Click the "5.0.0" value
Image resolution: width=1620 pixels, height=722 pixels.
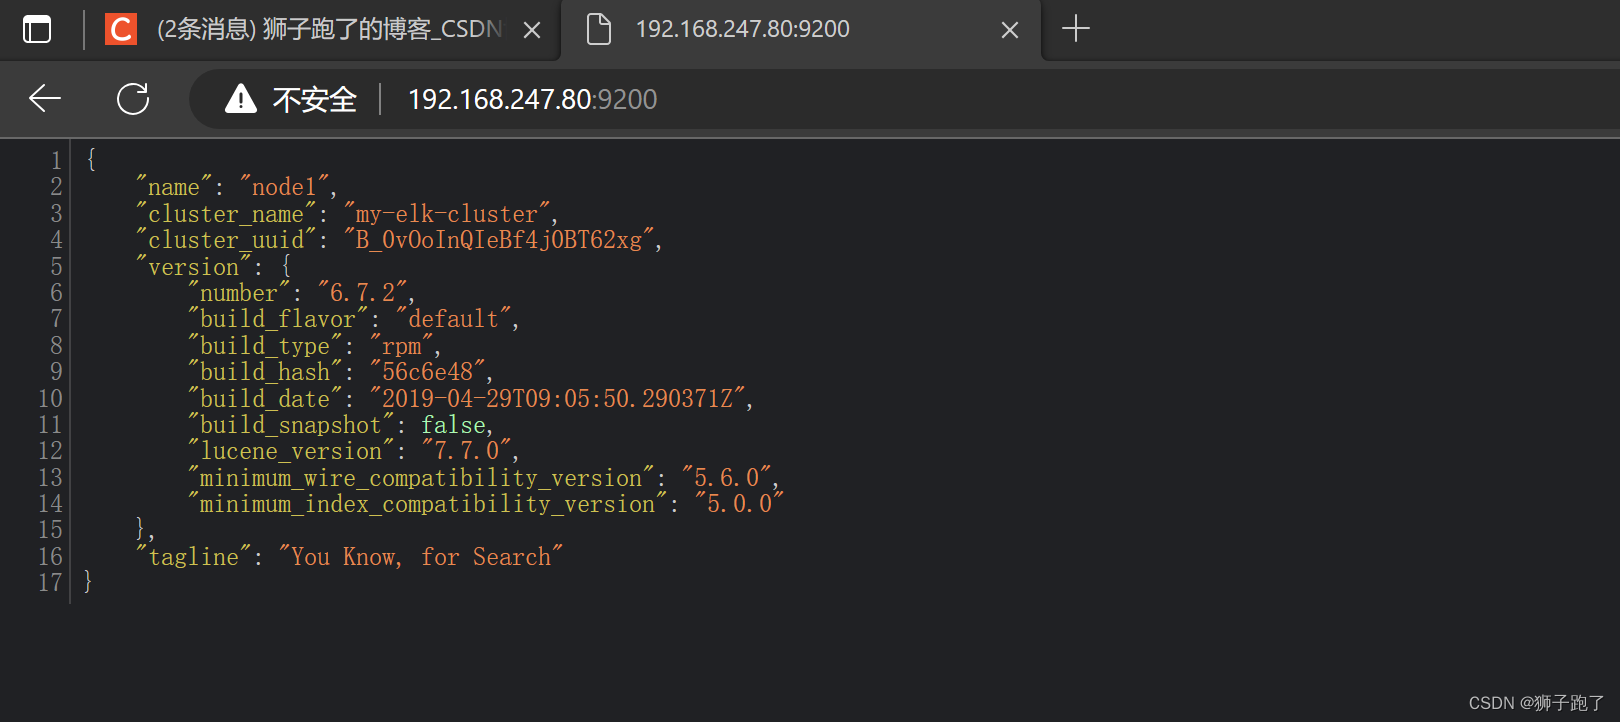tap(740, 504)
